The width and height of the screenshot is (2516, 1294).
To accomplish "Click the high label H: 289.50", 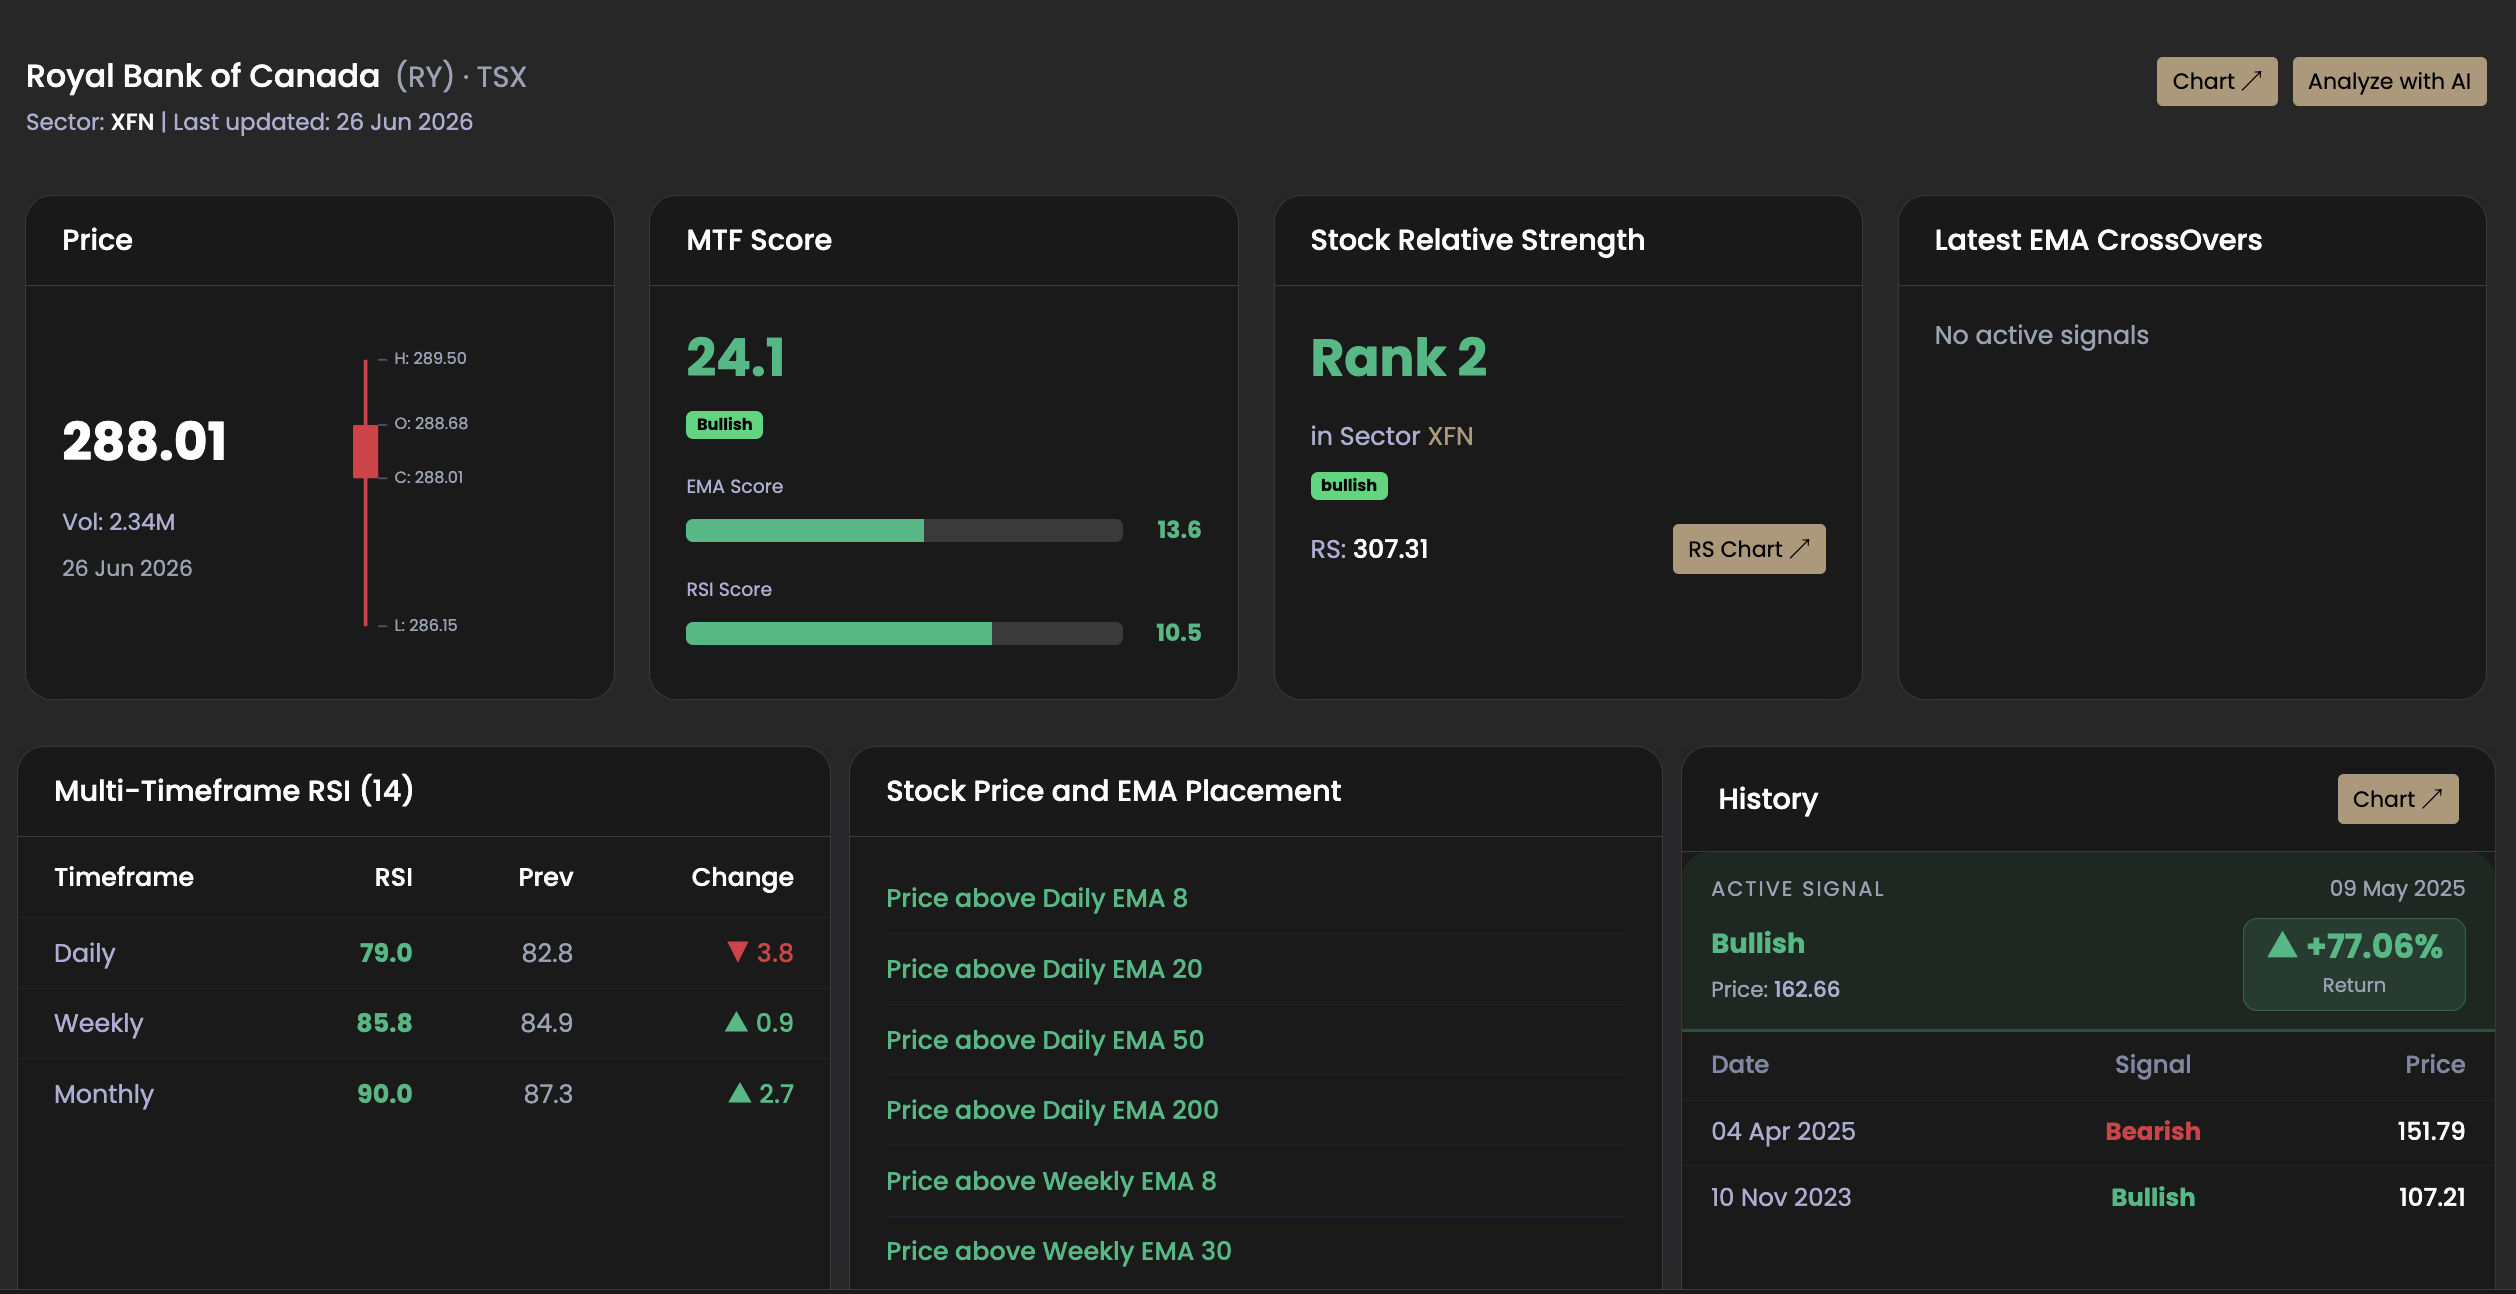I will [x=430, y=358].
